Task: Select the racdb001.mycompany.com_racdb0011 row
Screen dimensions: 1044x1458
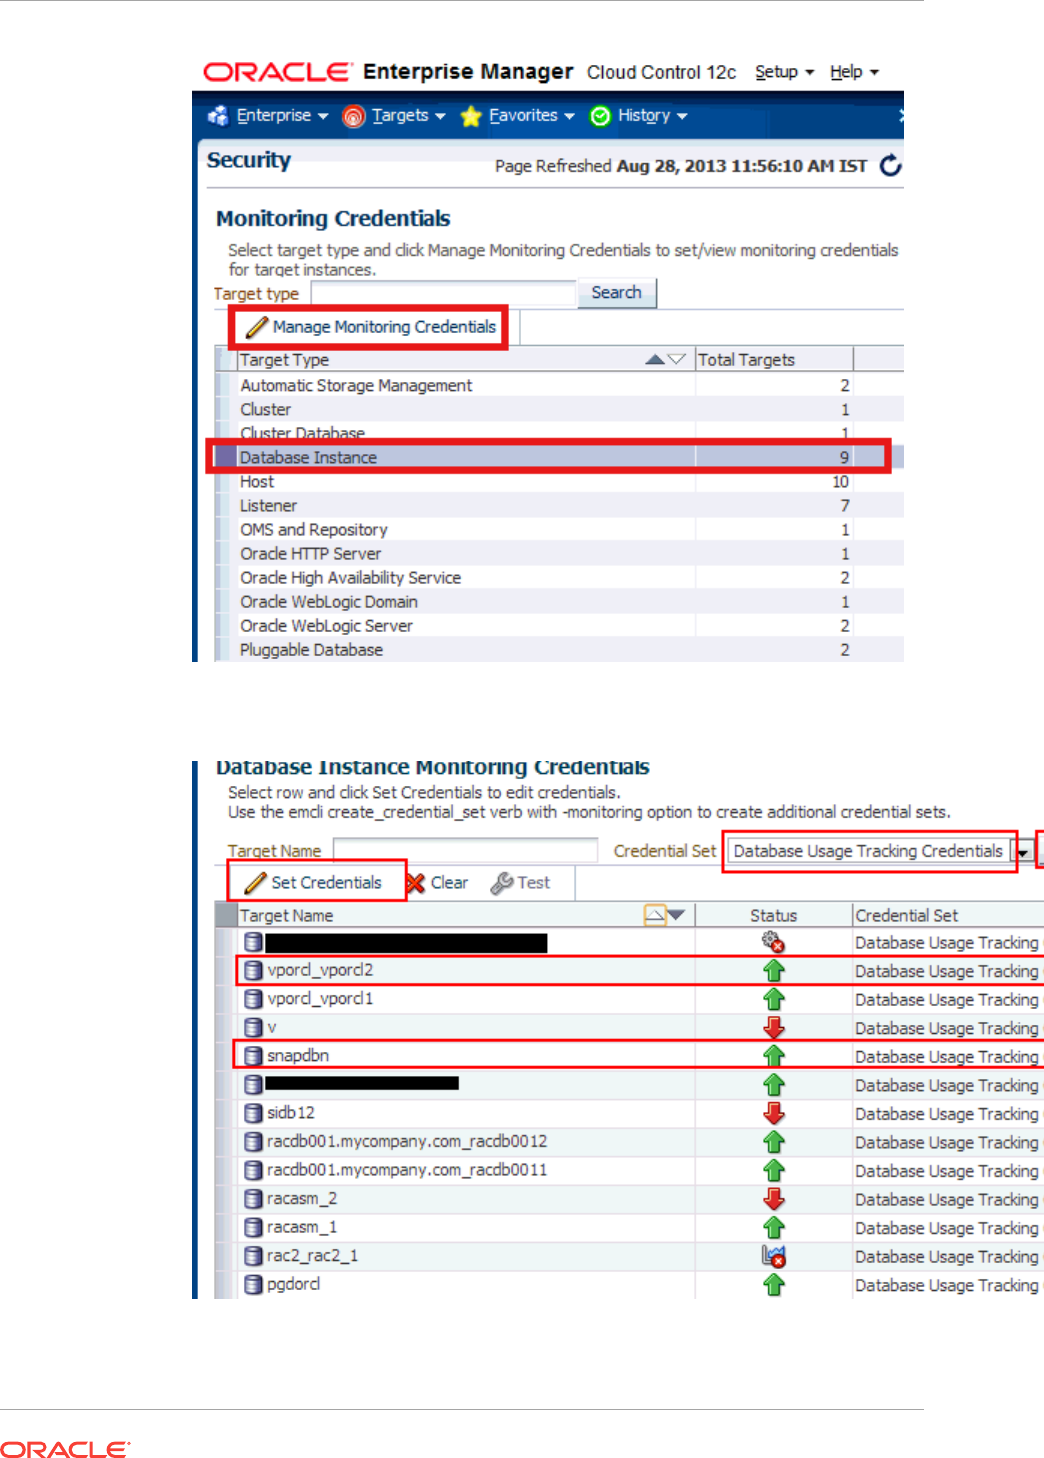Action: click(630, 1170)
